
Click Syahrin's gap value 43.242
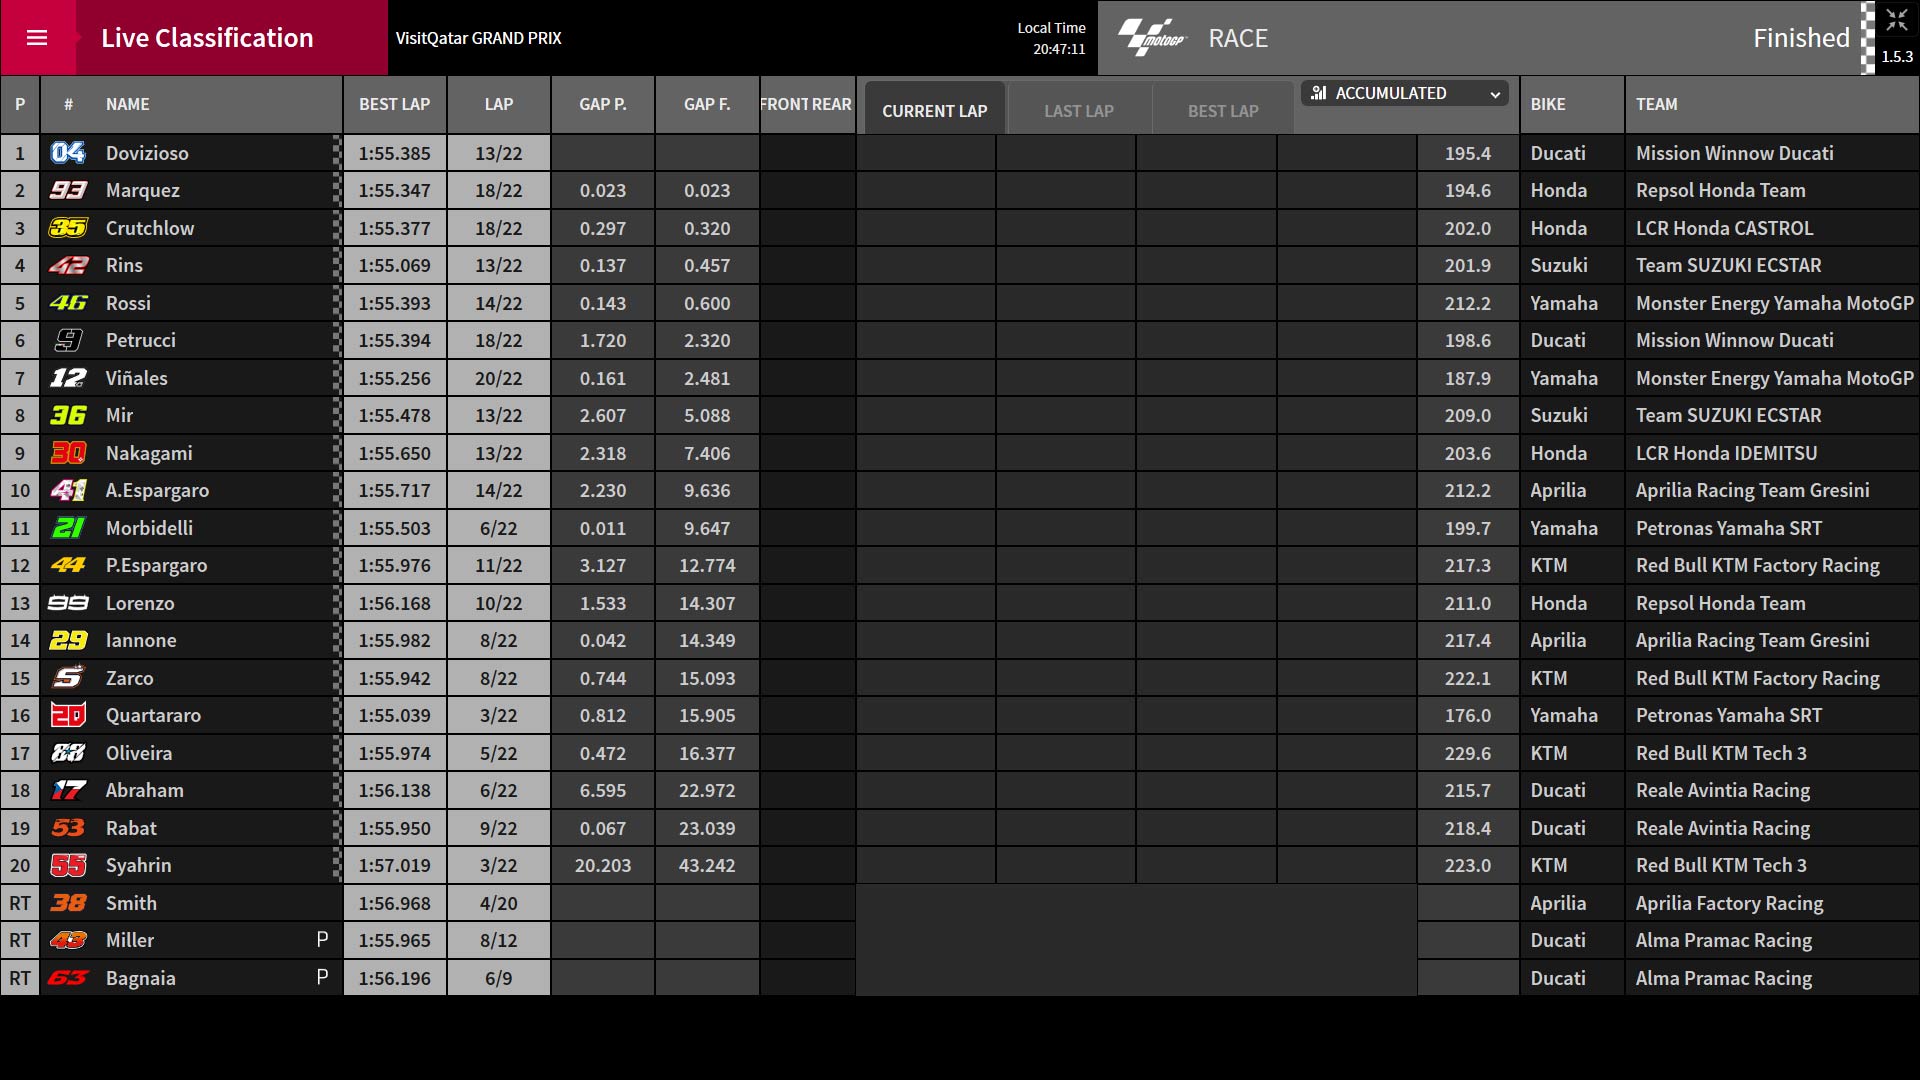pos(707,865)
